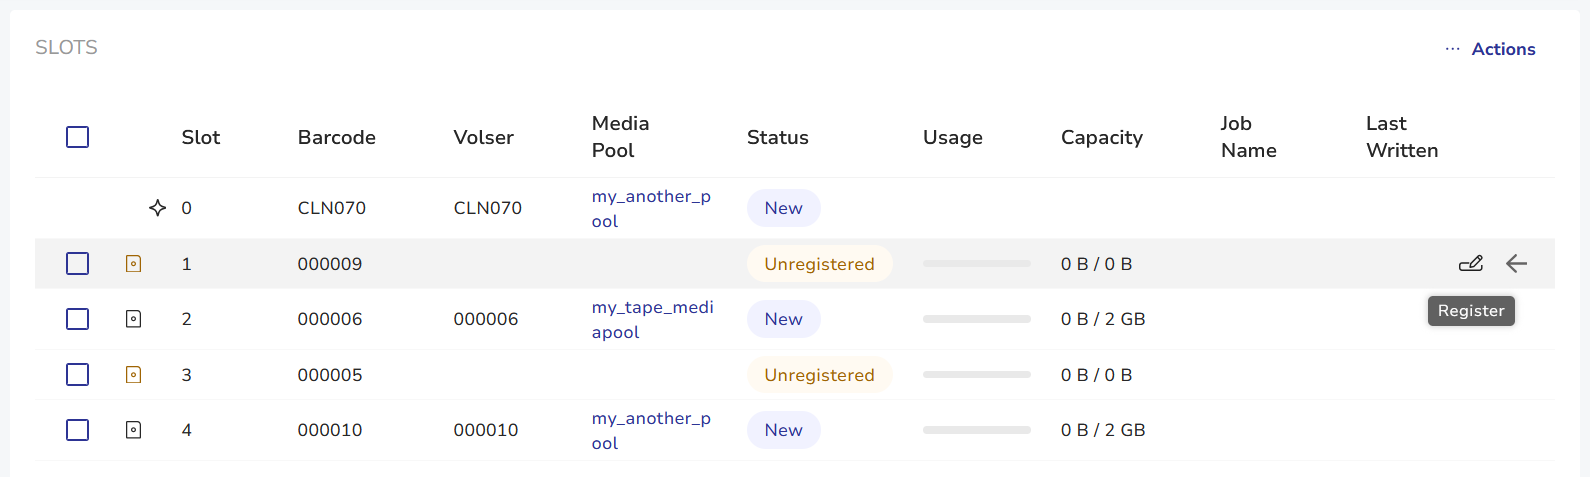Tick the checkbox for slot 3

77,375
